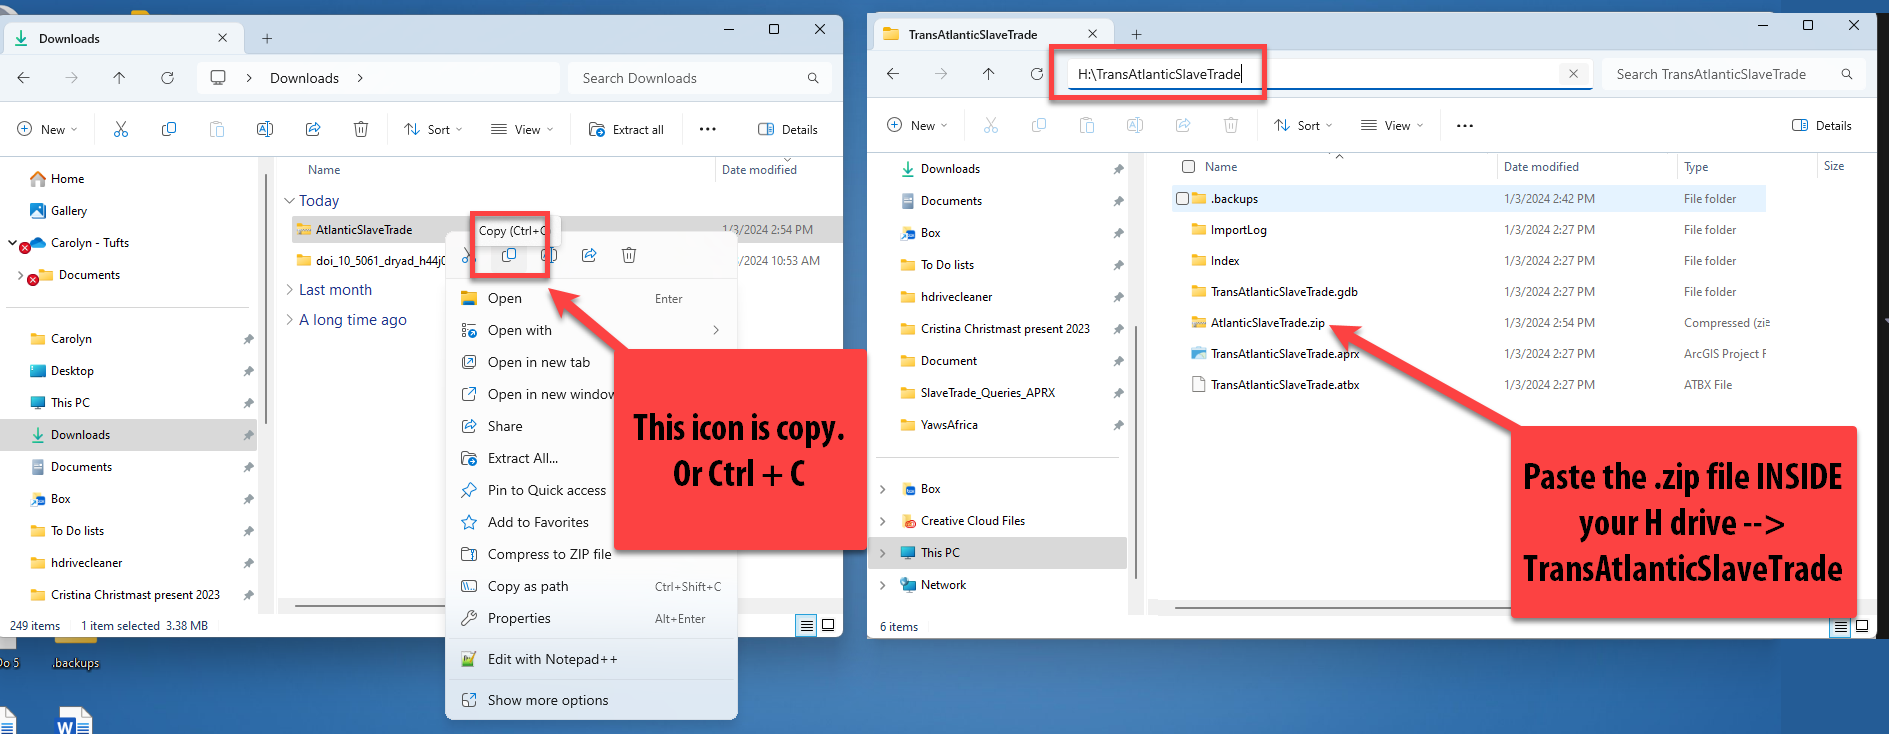Check the .backups folder checkbox
This screenshot has width=1889, height=734.
(1183, 199)
